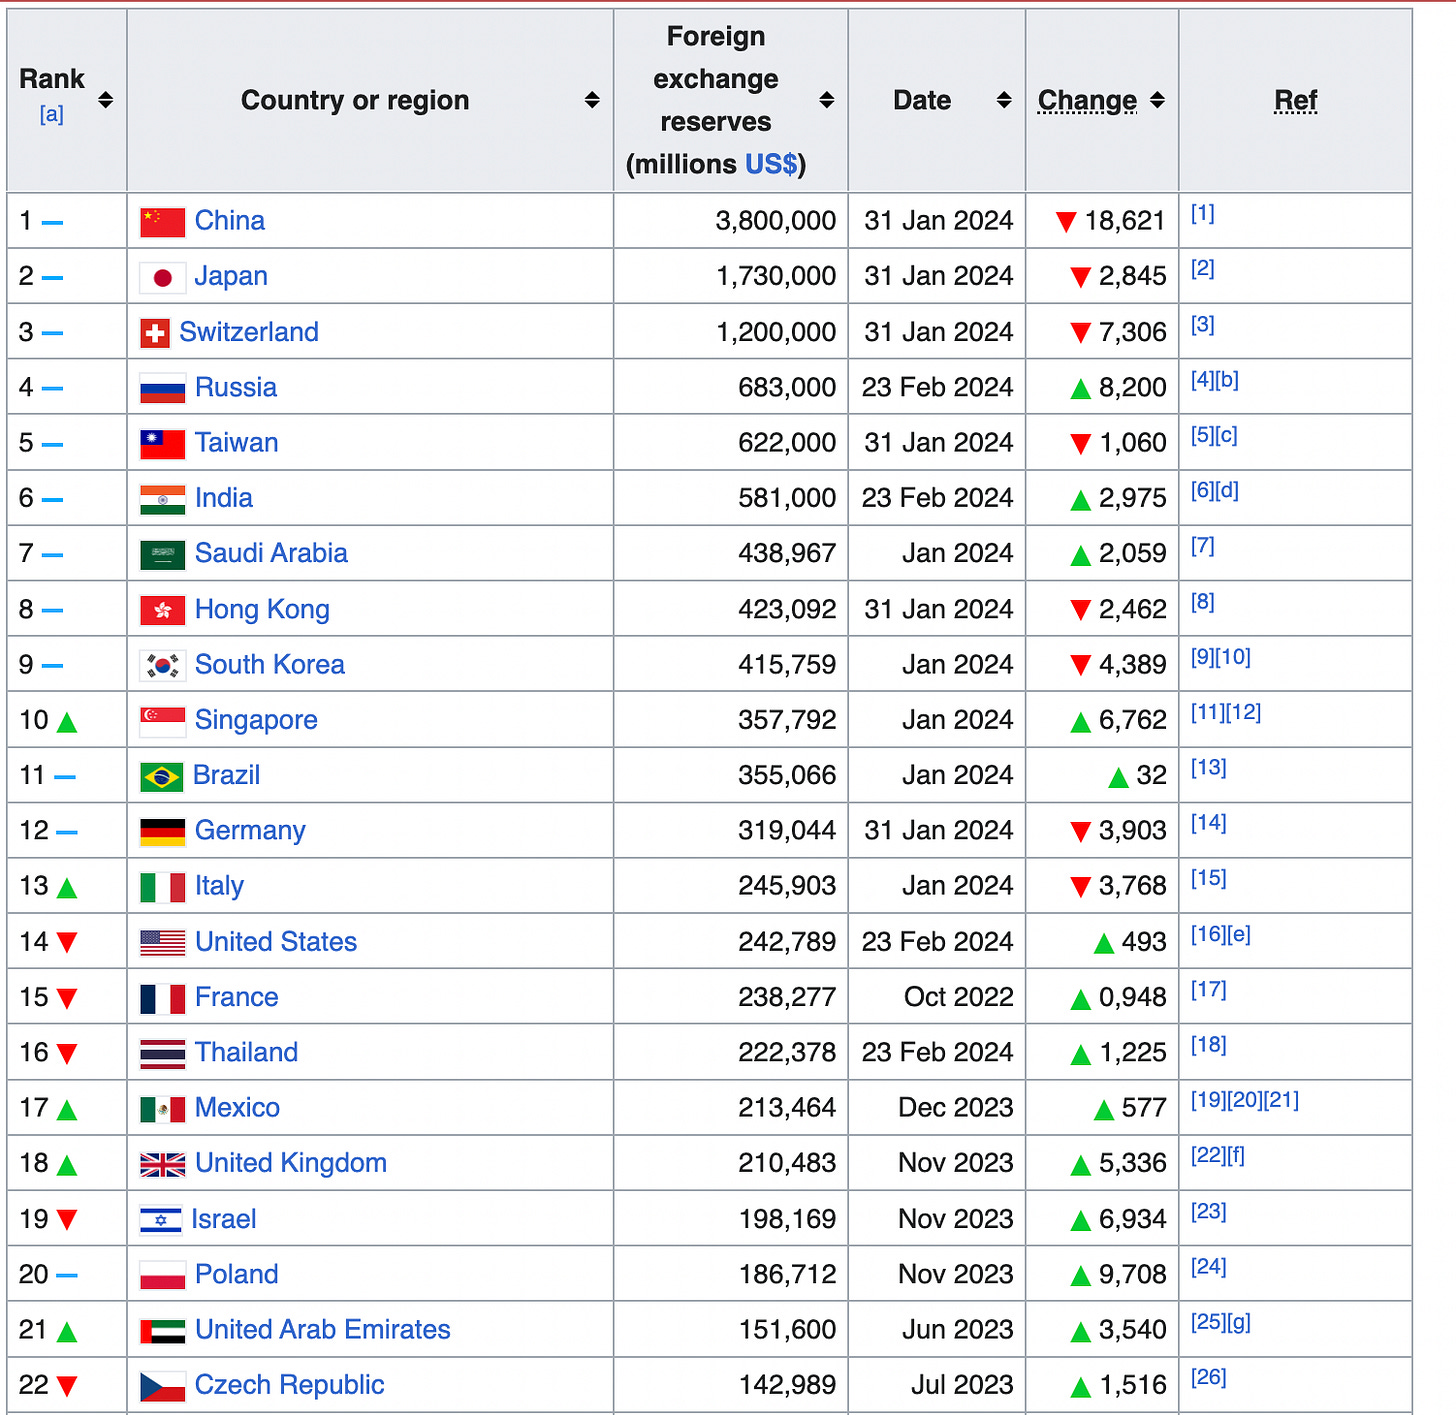This screenshot has width=1456, height=1415.
Task: Sort table by Rank column arrows
Action: tap(105, 100)
